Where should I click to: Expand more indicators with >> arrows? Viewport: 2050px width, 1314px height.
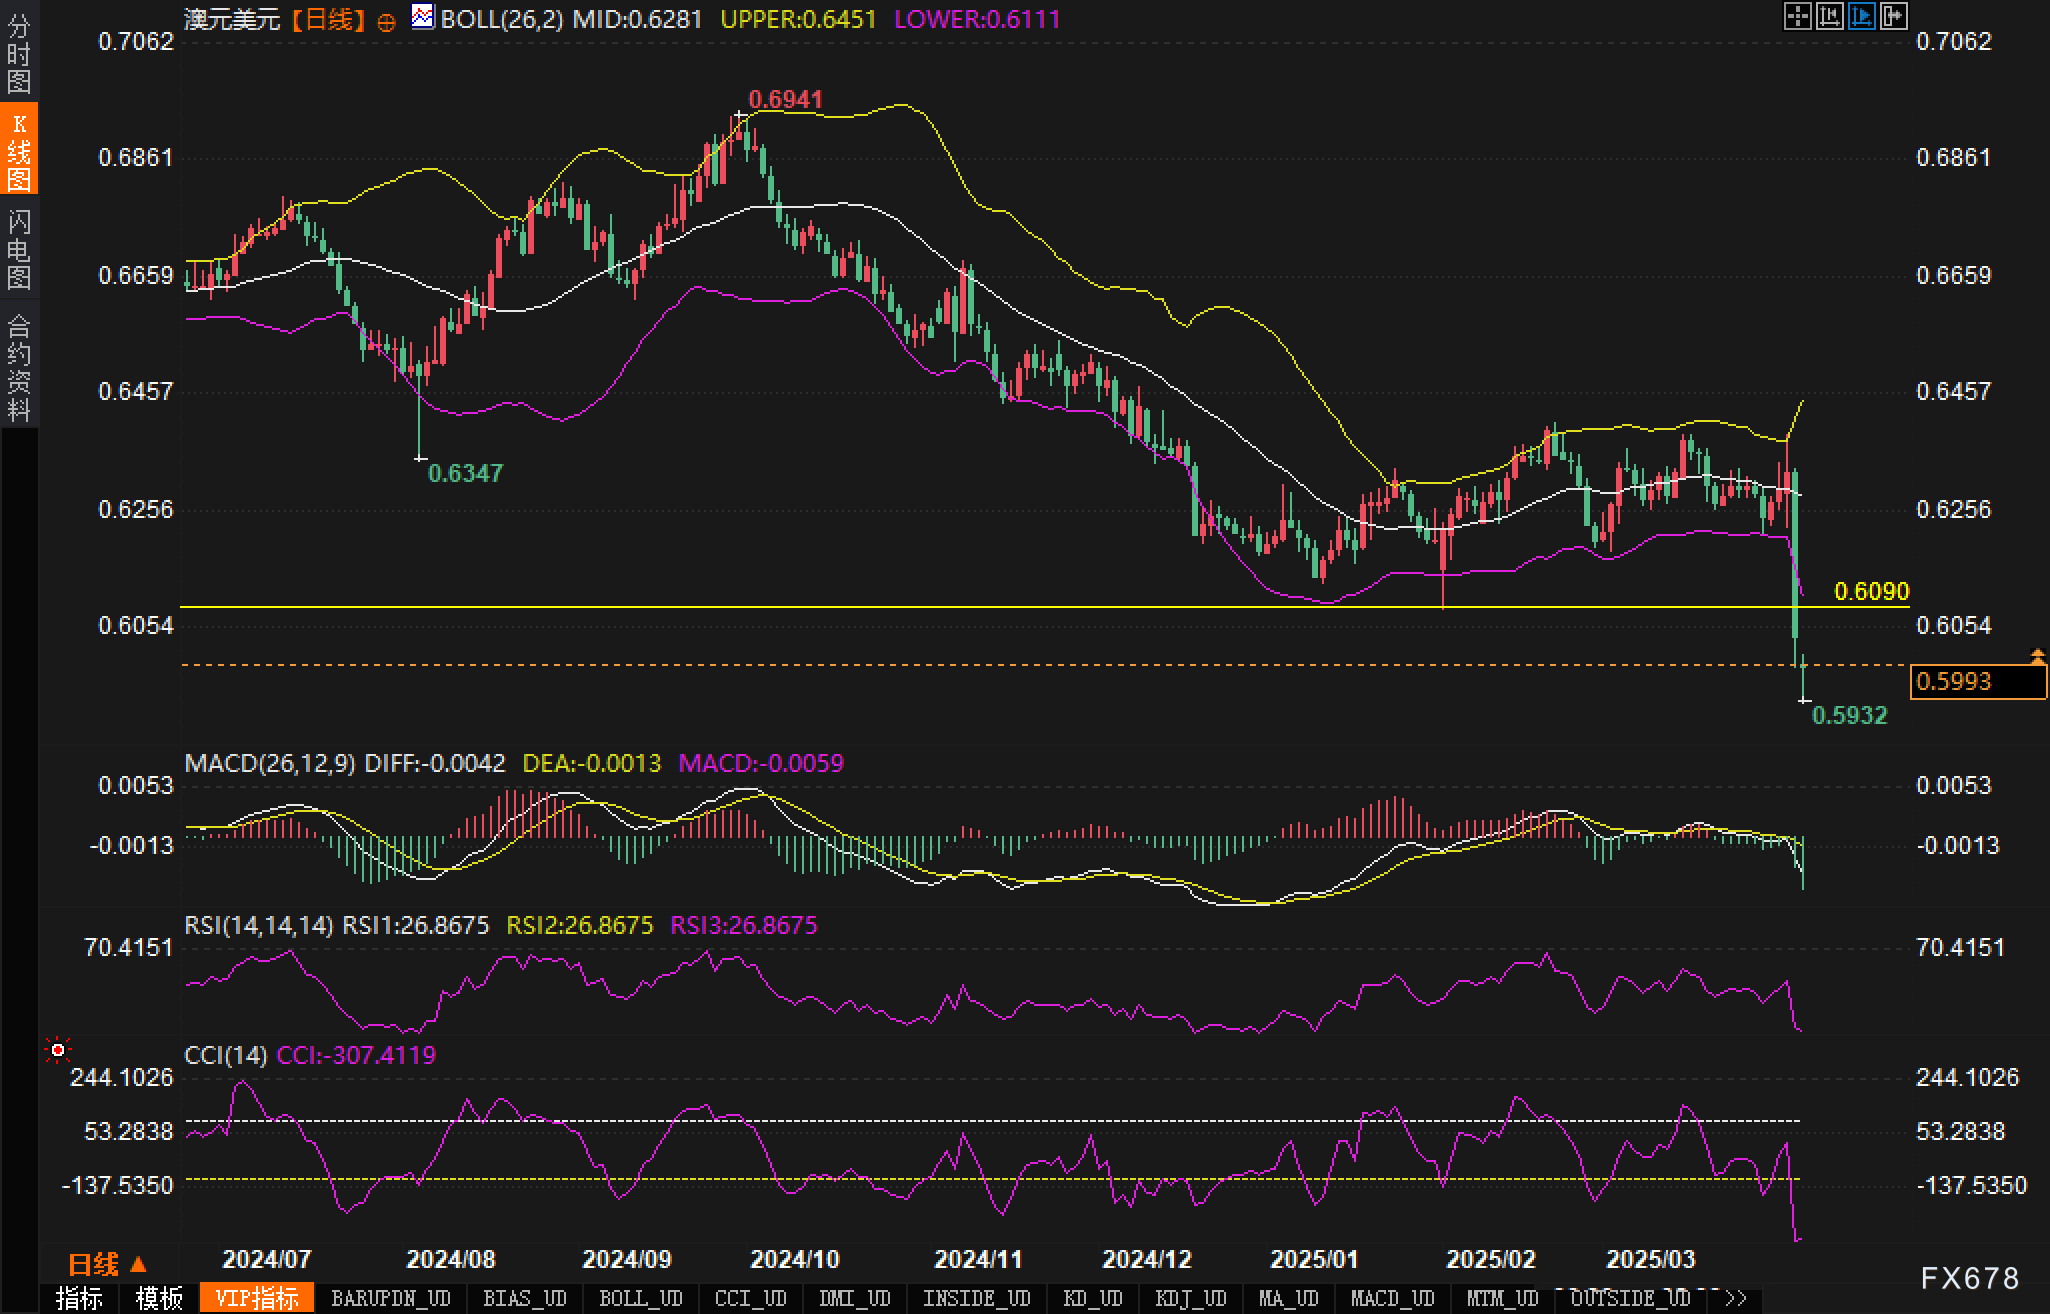[x=1736, y=1298]
